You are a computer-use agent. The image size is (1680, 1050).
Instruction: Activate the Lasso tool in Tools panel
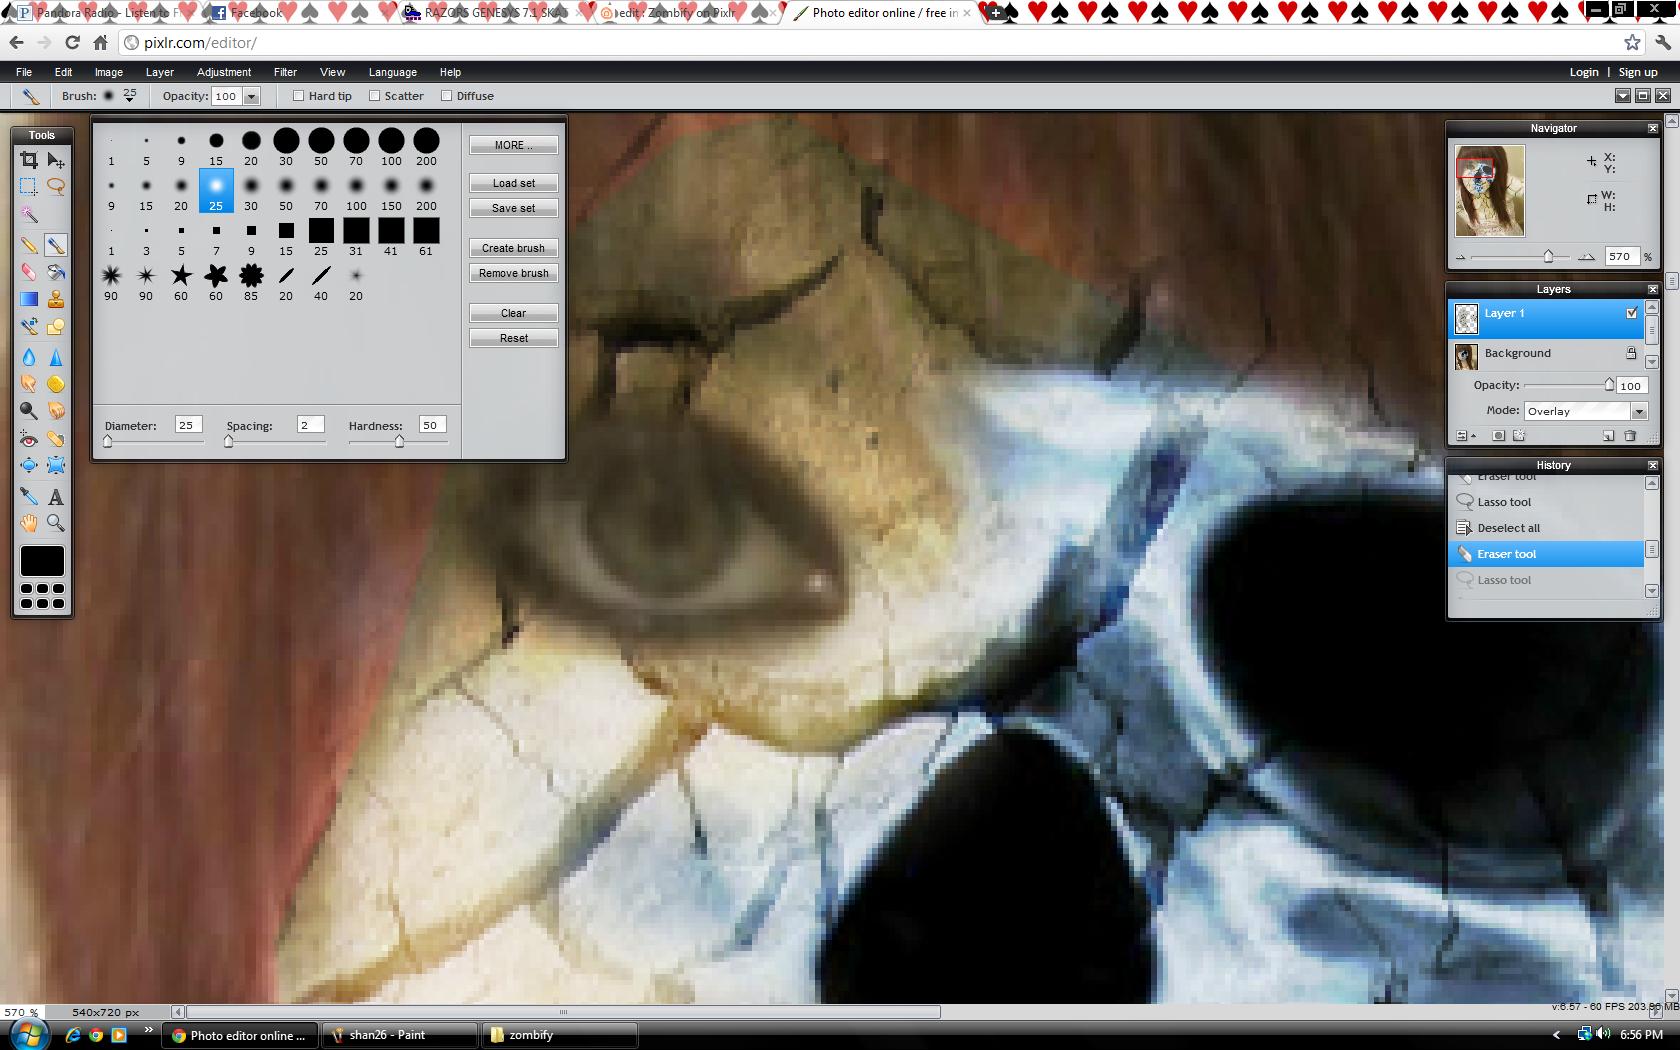(x=56, y=186)
